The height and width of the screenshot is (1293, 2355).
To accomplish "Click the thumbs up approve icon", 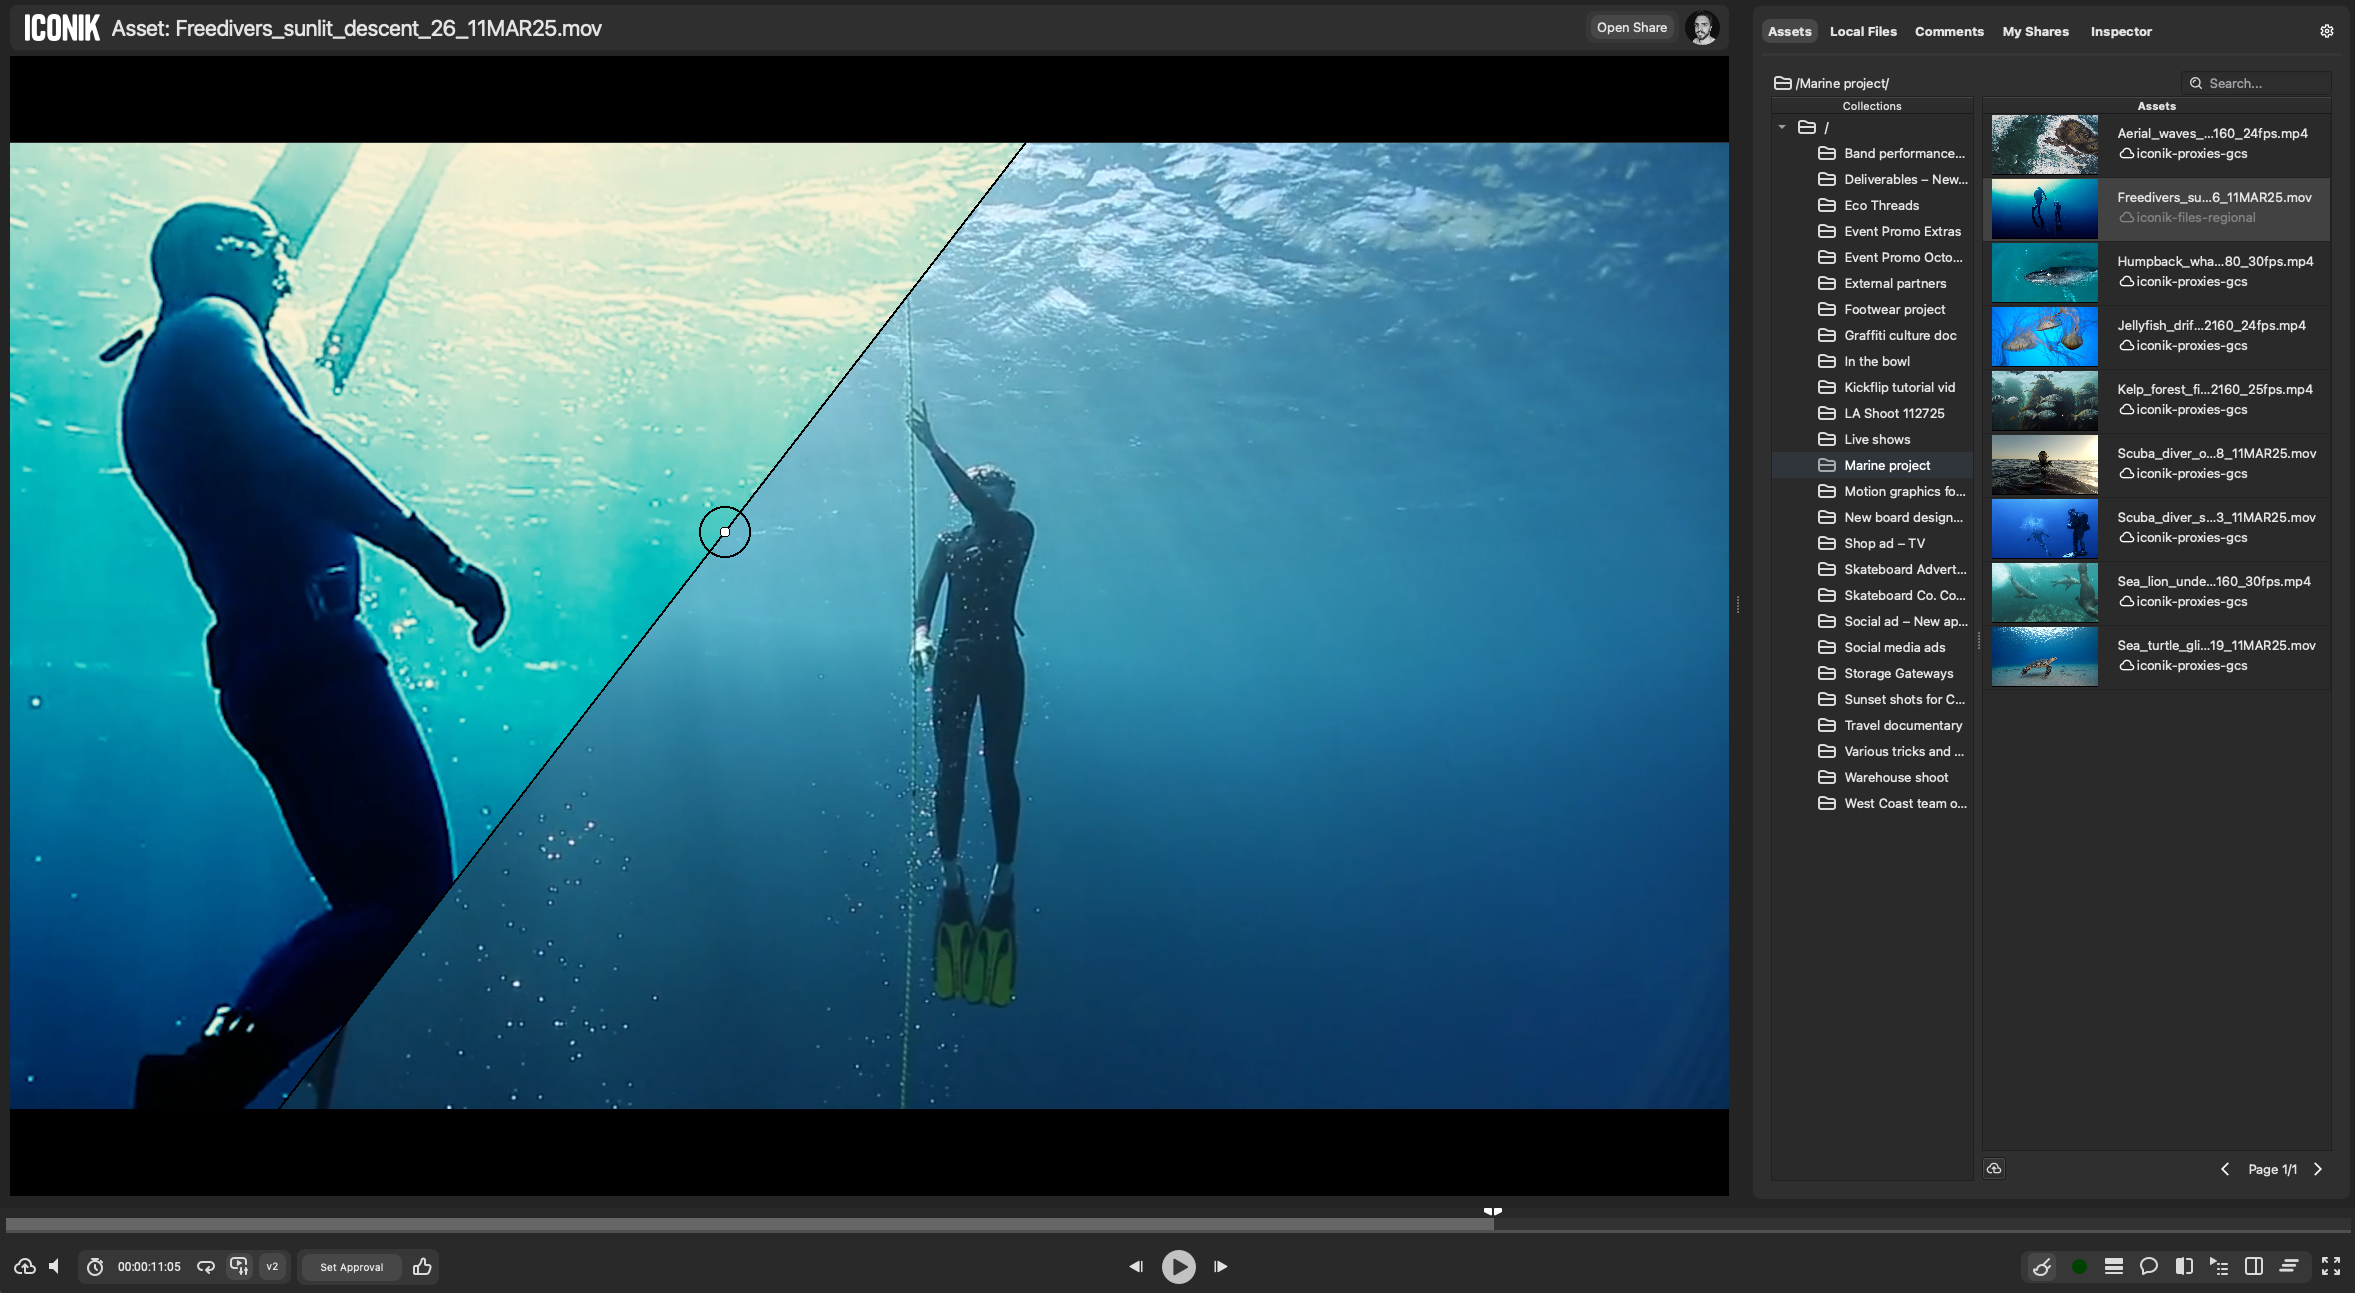I will pyautogui.click(x=422, y=1267).
